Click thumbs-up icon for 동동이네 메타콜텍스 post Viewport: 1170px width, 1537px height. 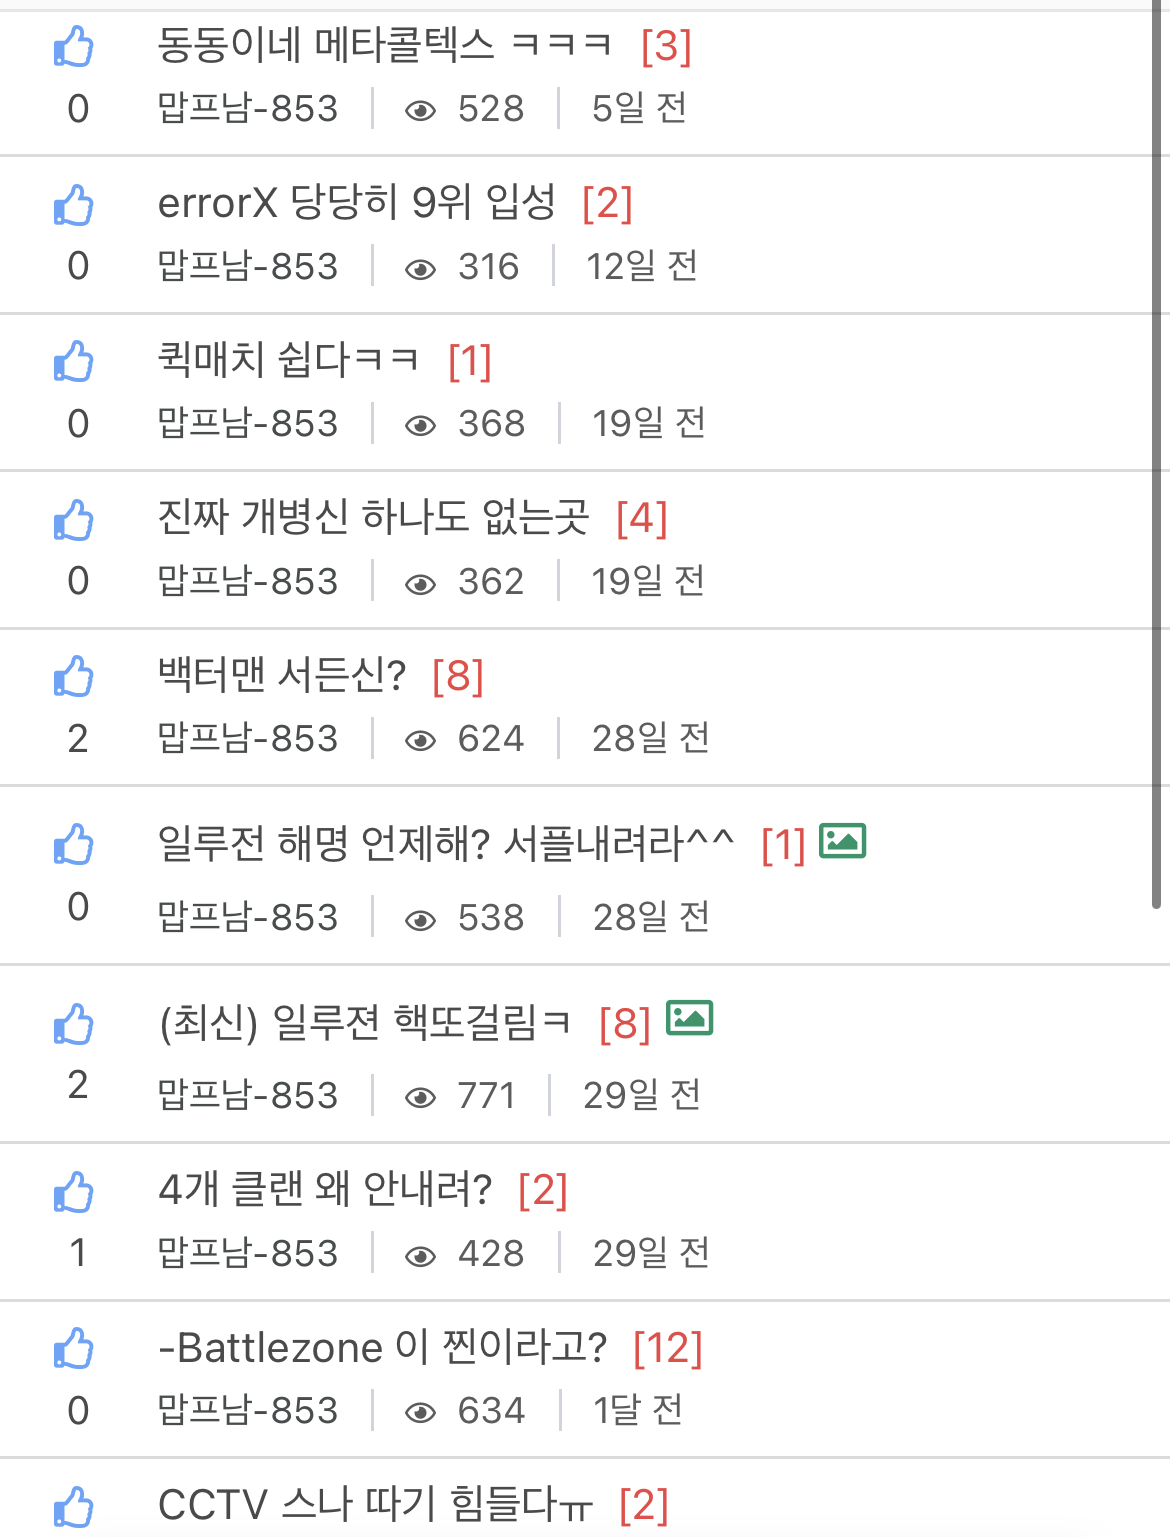[74, 47]
